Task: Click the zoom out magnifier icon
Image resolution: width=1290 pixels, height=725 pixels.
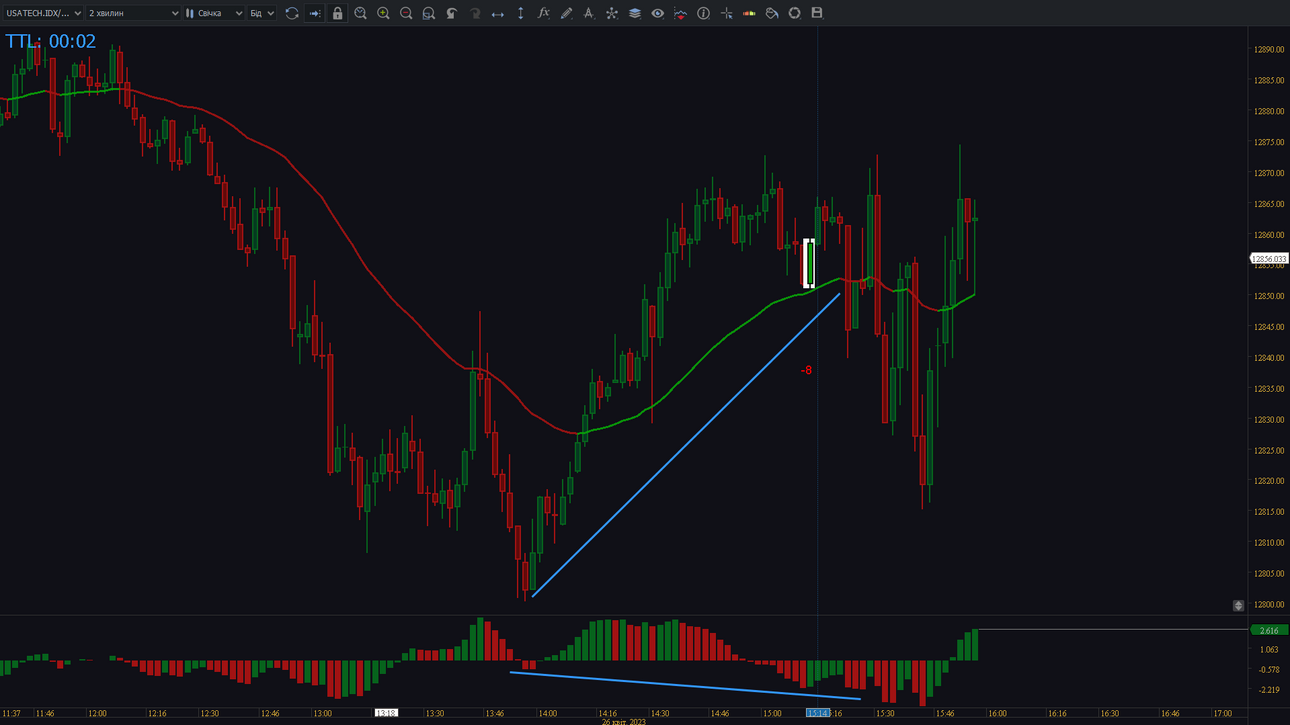Action: point(406,13)
